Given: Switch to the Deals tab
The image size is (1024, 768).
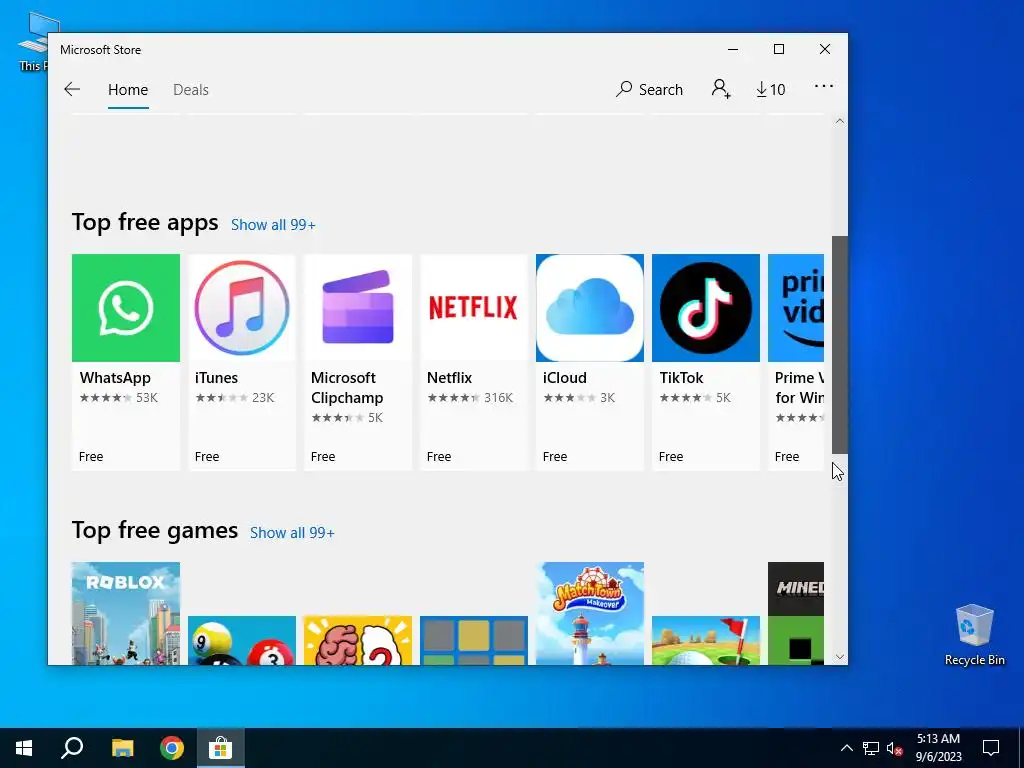Looking at the screenshot, I should click(x=191, y=89).
